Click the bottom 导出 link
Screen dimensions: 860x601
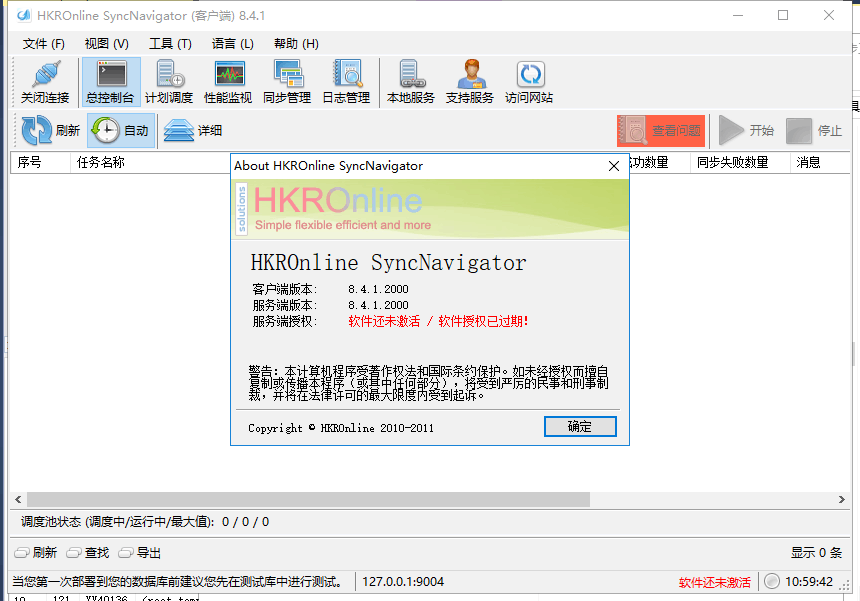point(140,553)
